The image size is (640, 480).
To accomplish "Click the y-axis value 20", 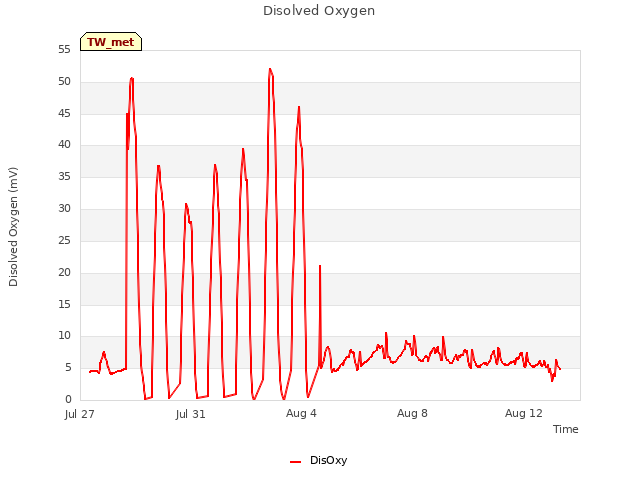I will coord(64,272).
